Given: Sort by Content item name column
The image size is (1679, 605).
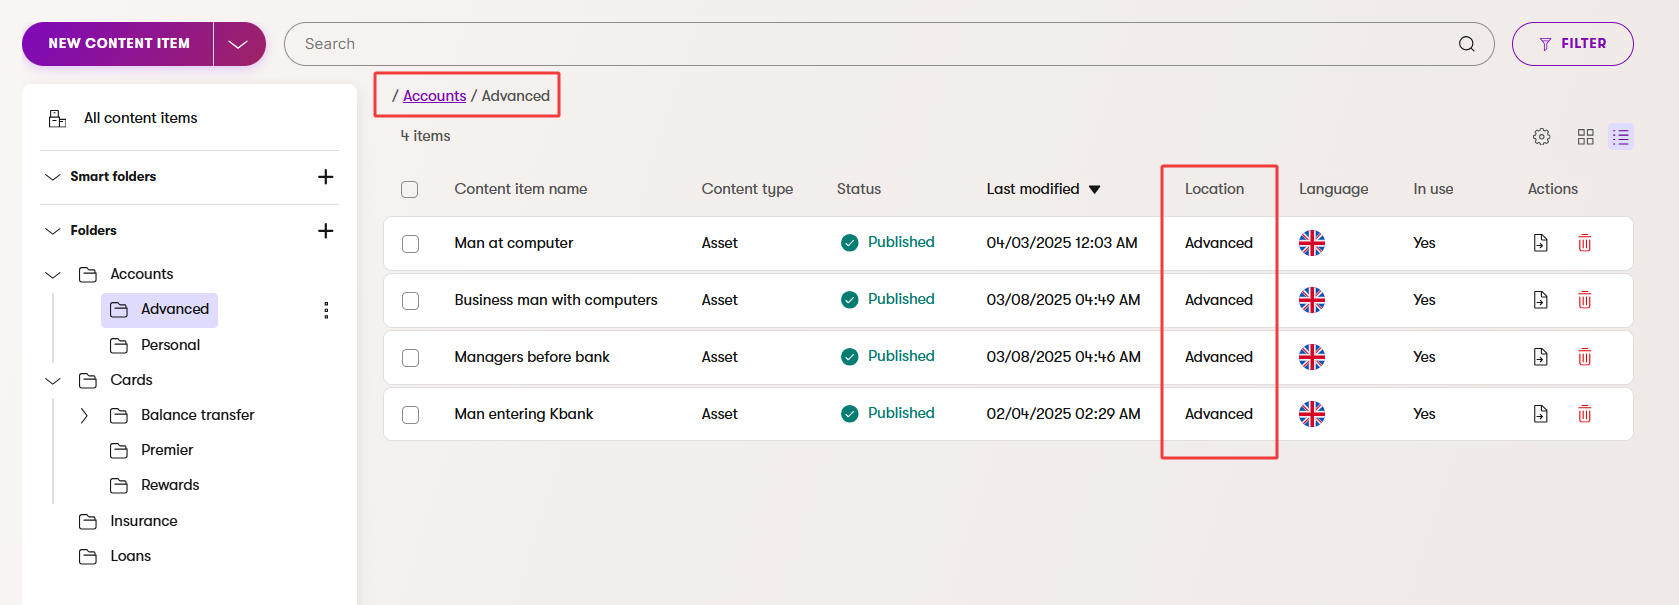Looking at the screenshot, I should point(521,189).
